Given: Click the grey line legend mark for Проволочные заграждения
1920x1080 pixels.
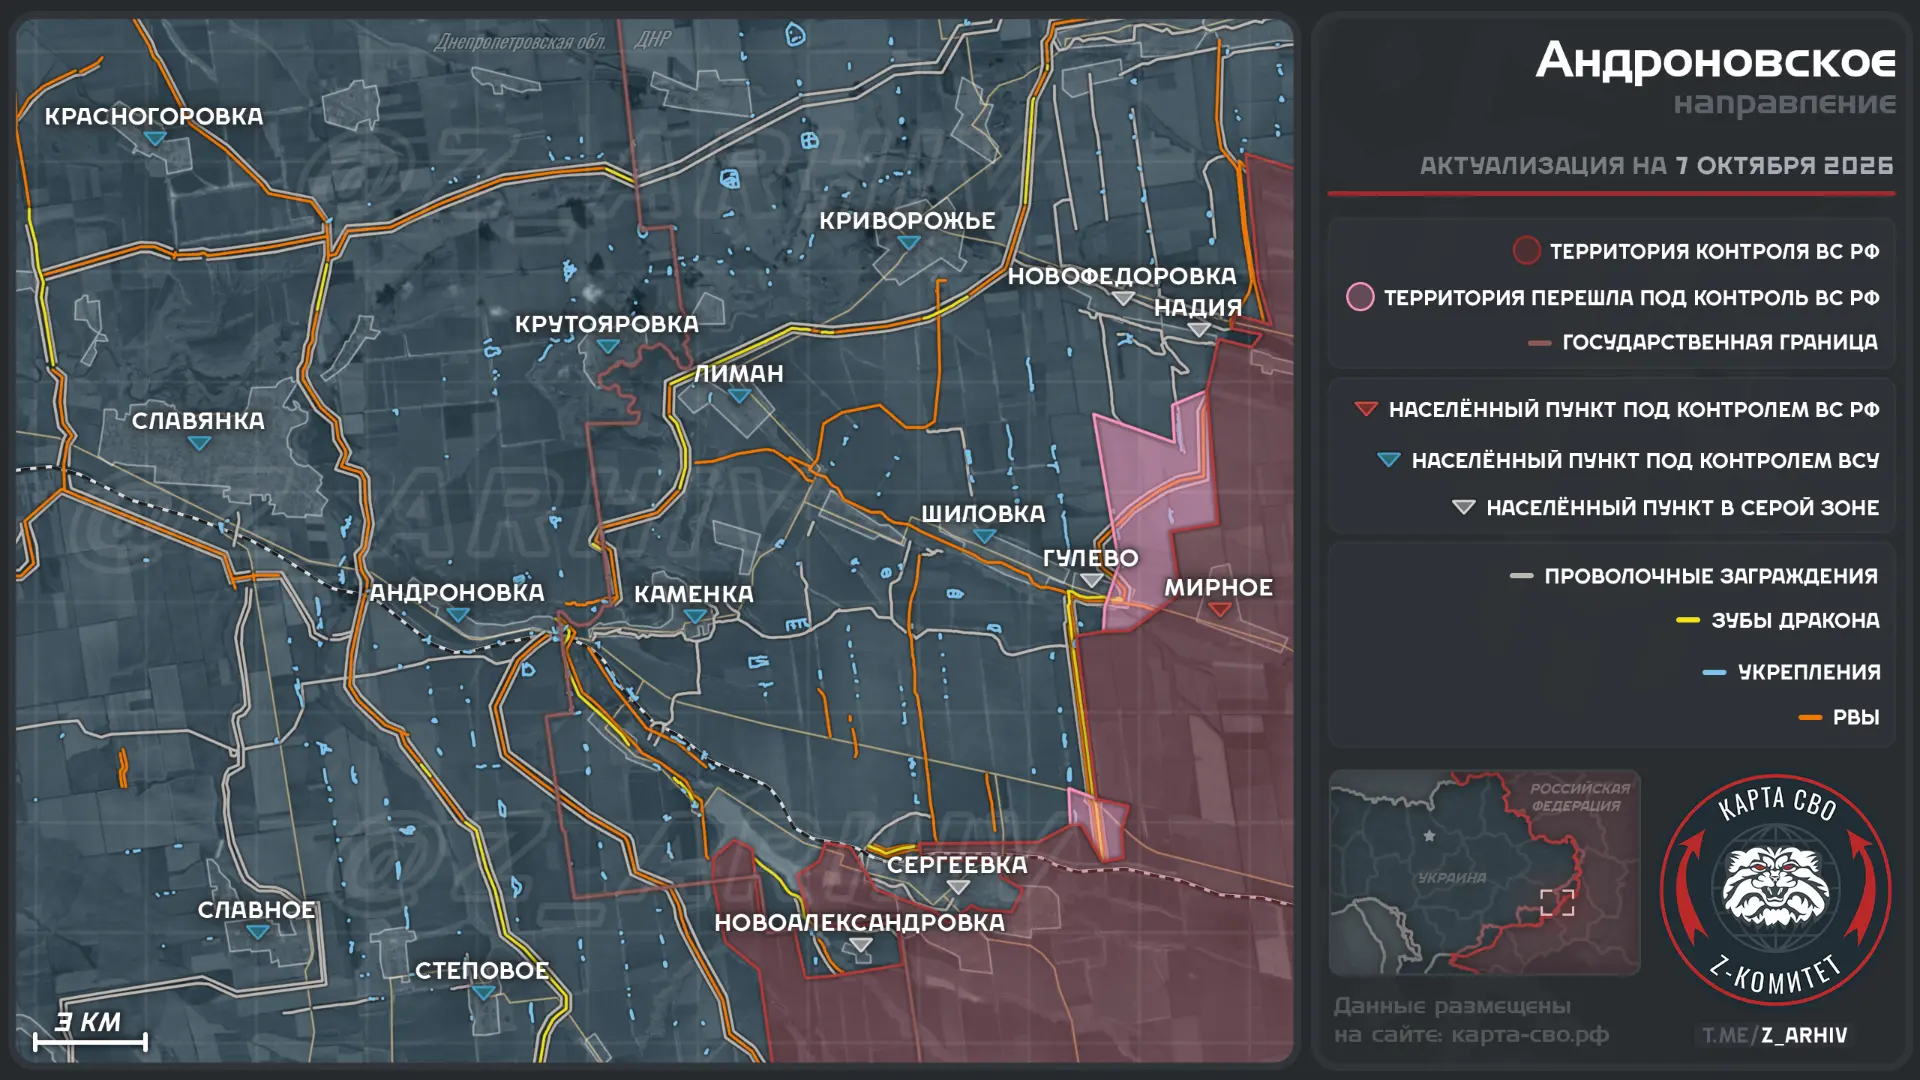Looking at the screenshot, I should (1521, 576).
